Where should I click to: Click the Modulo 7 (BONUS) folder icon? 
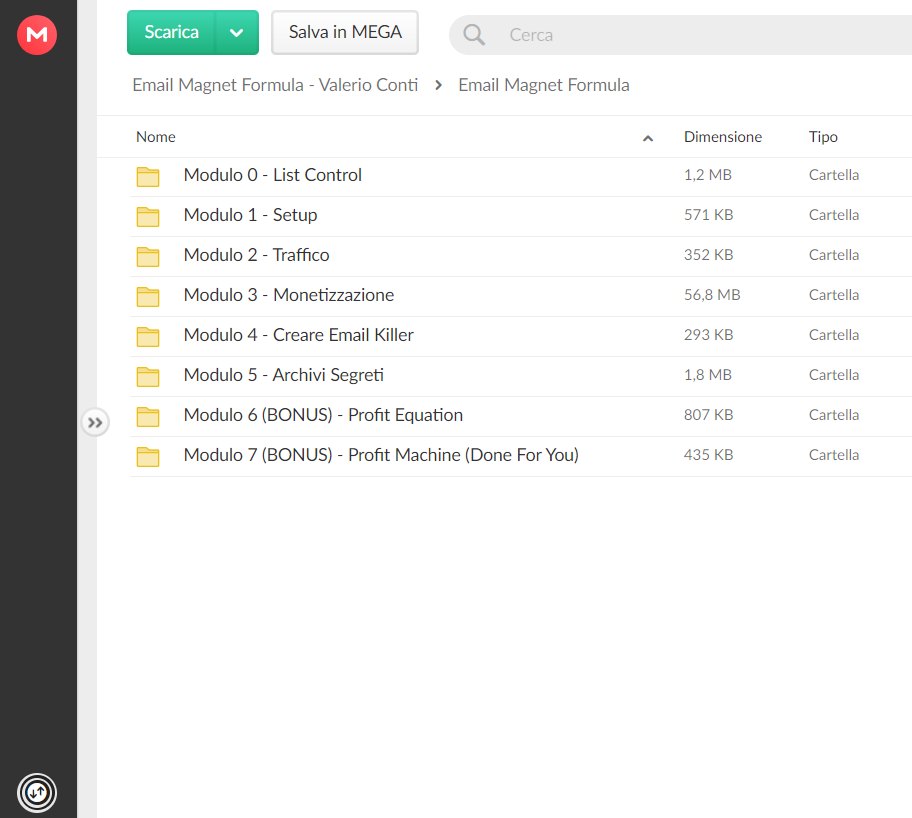tap(148, 456)
